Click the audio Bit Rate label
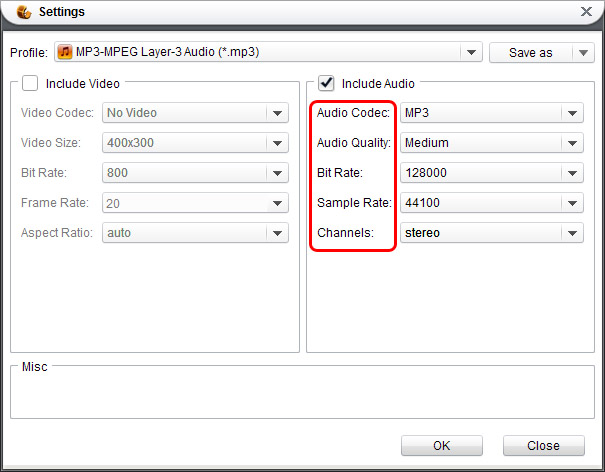Screen dimensions: 605x472 coord(340,173)
